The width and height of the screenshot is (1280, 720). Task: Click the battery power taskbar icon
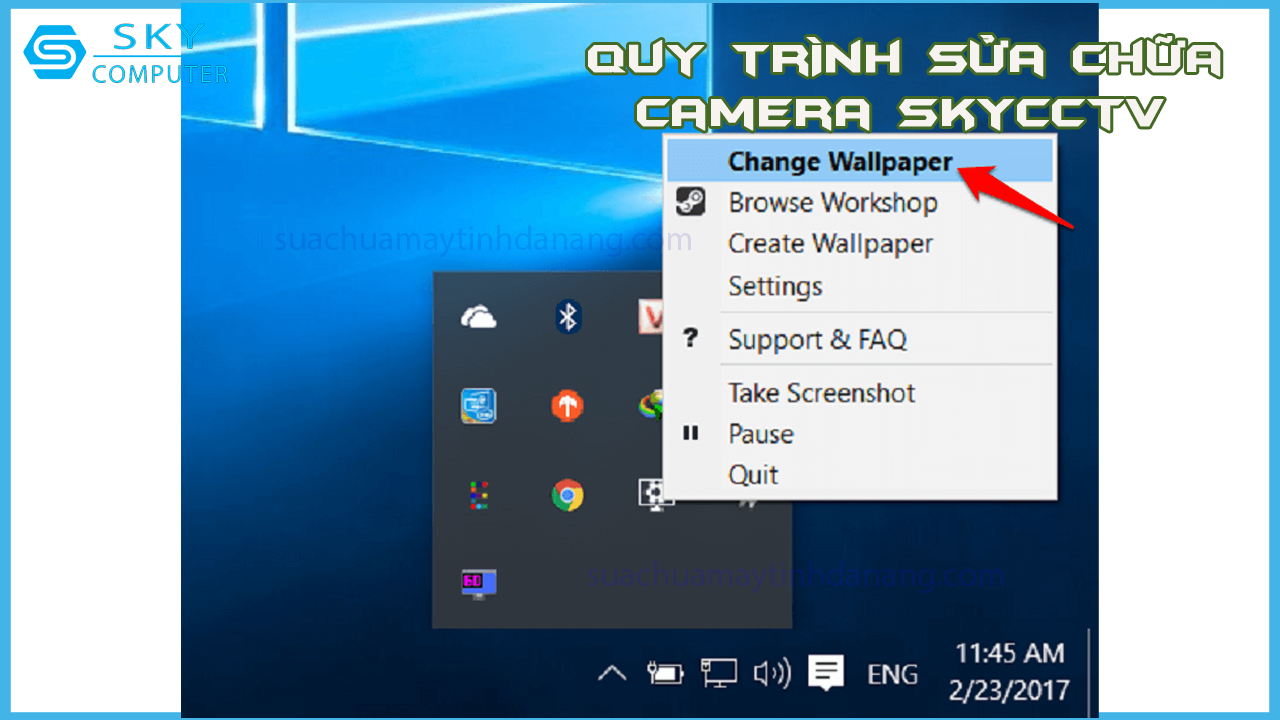[x=665, y=673]
